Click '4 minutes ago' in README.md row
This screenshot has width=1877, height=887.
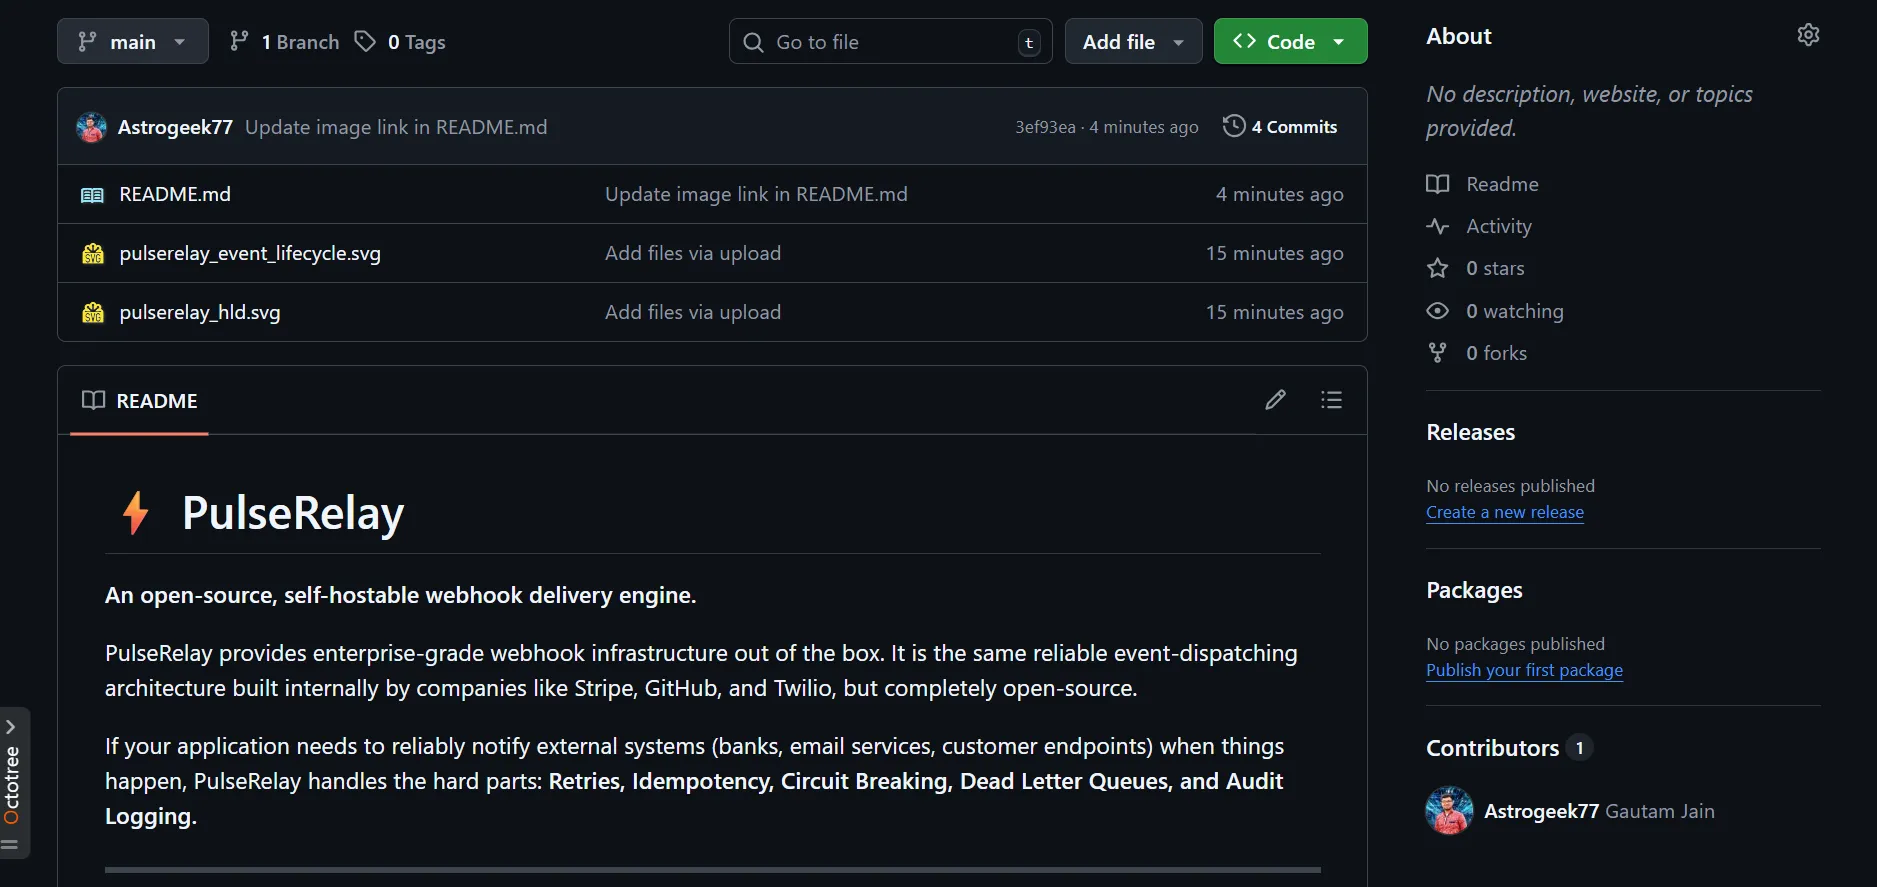(1279, 194)
